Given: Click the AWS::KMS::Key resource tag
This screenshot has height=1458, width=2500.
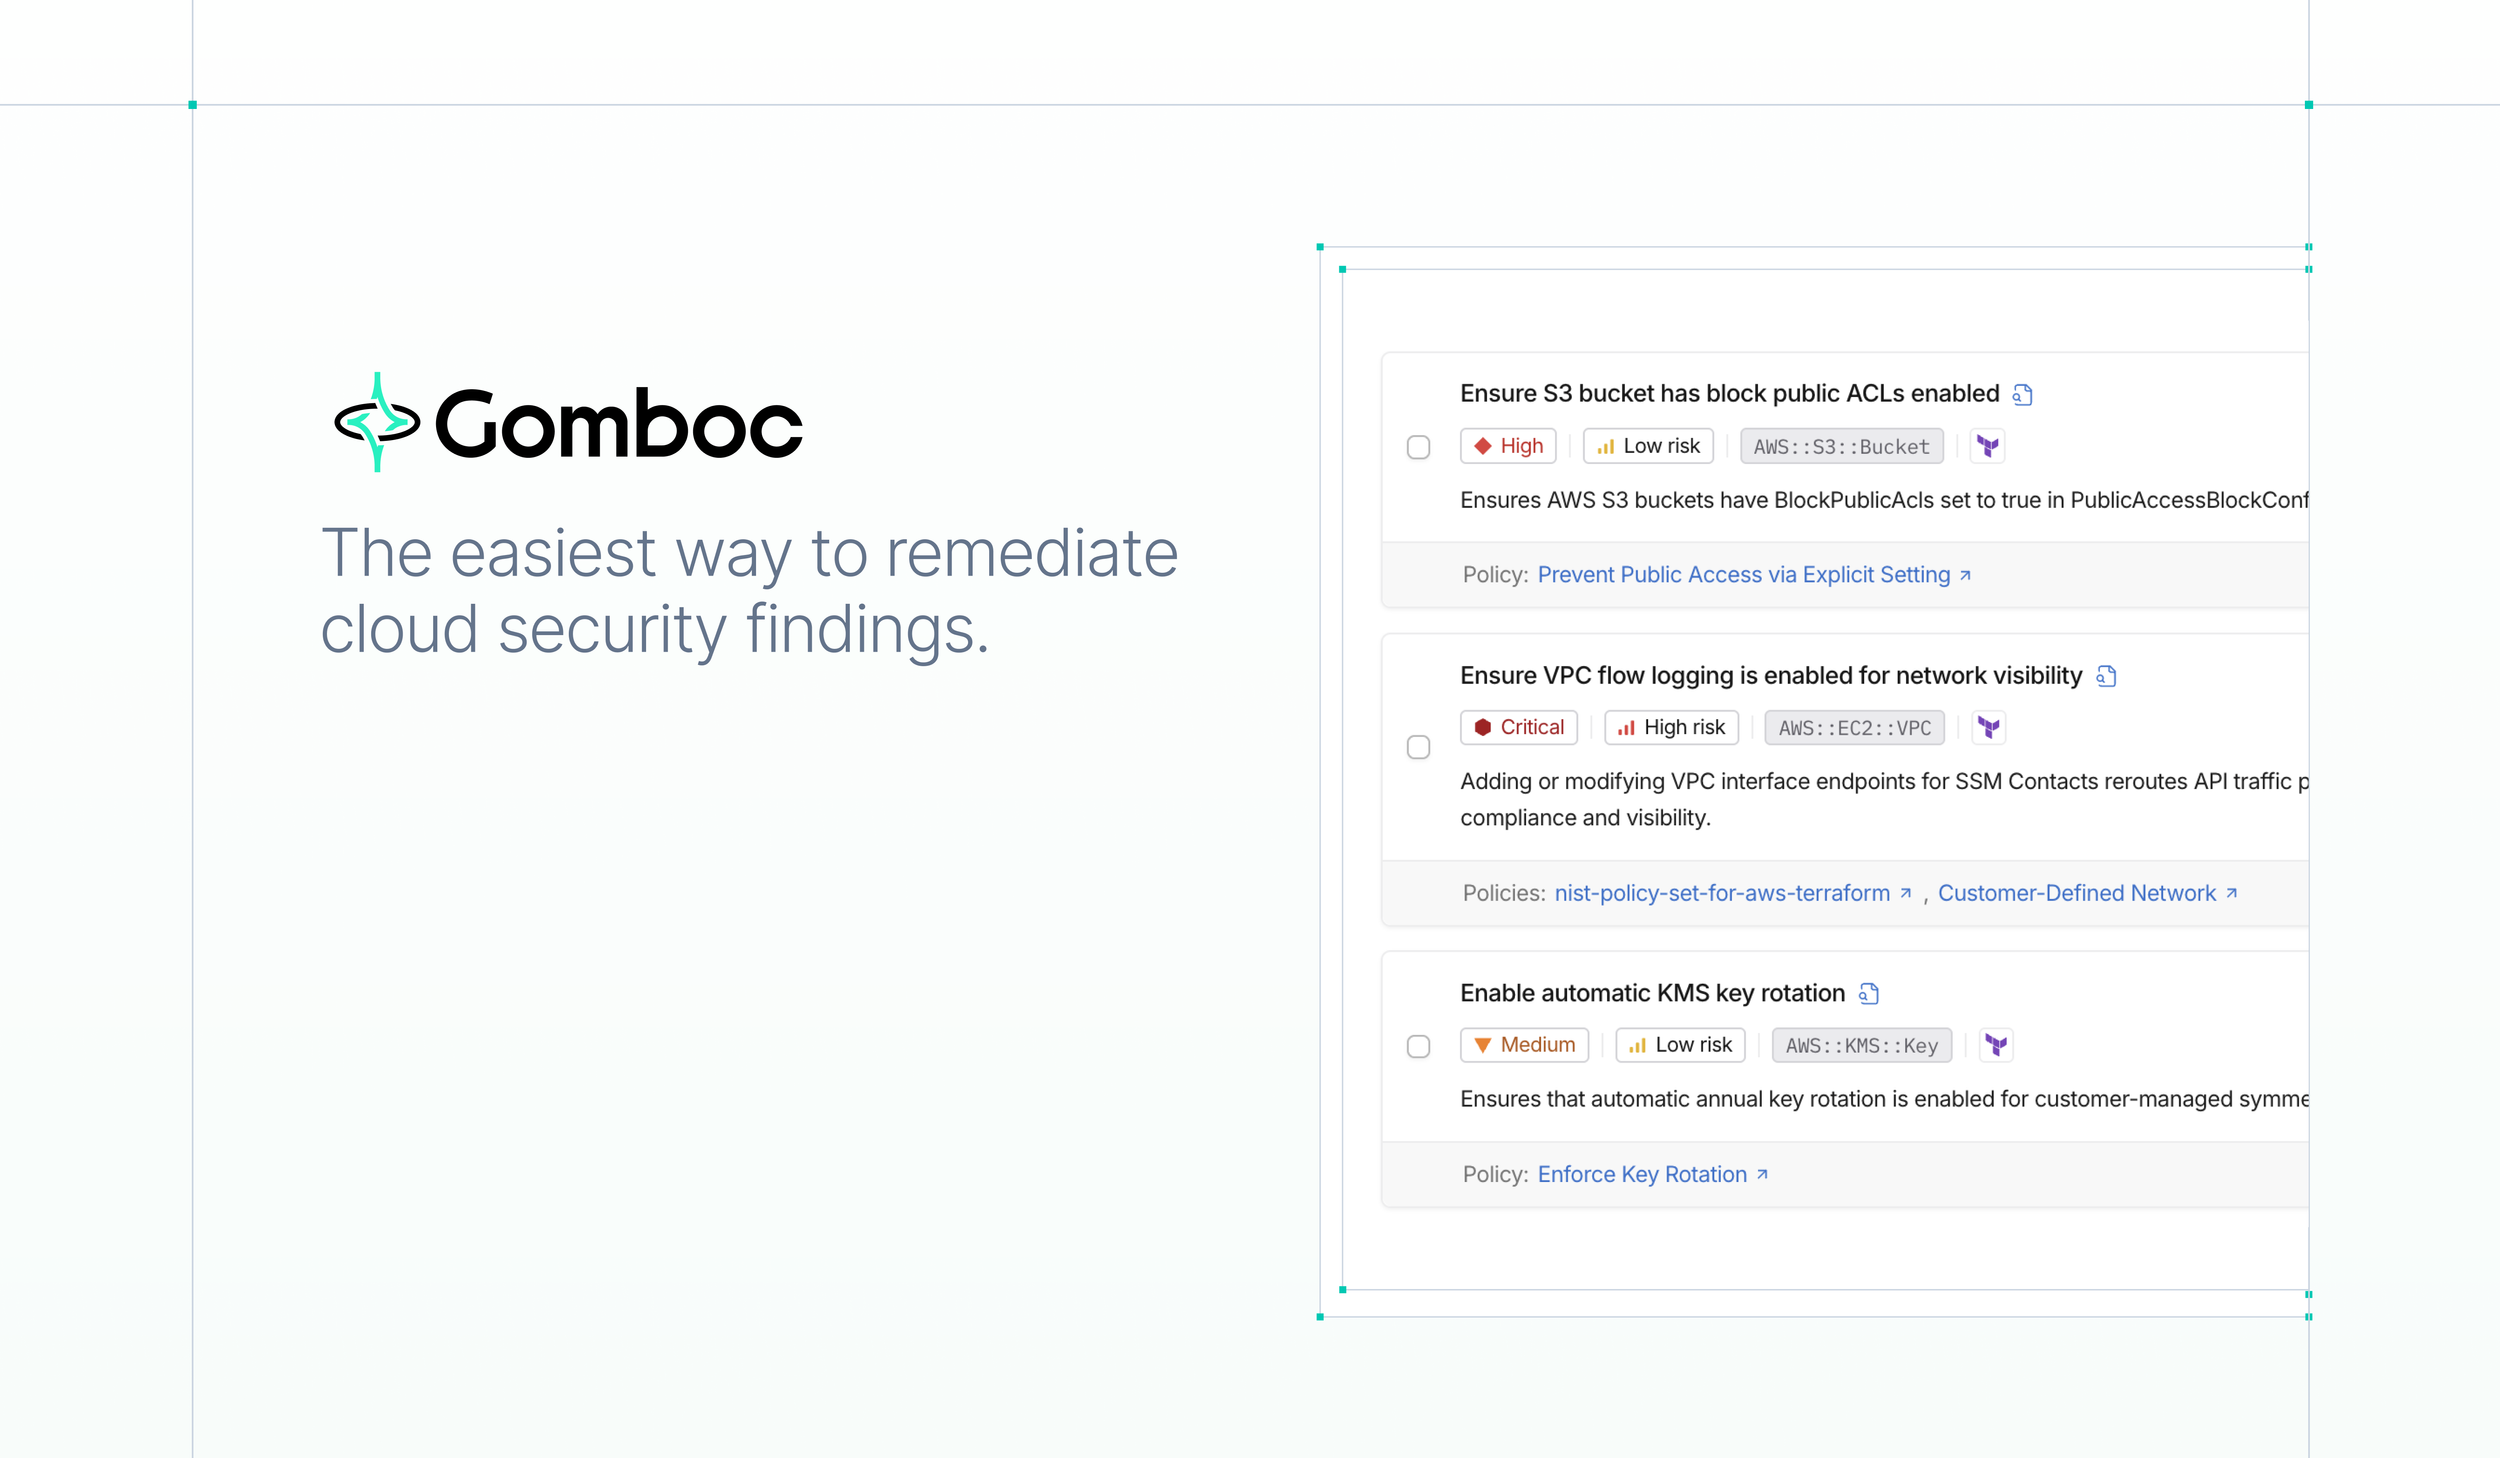Looking at the screenshot, I should tap(1861, 1045).
